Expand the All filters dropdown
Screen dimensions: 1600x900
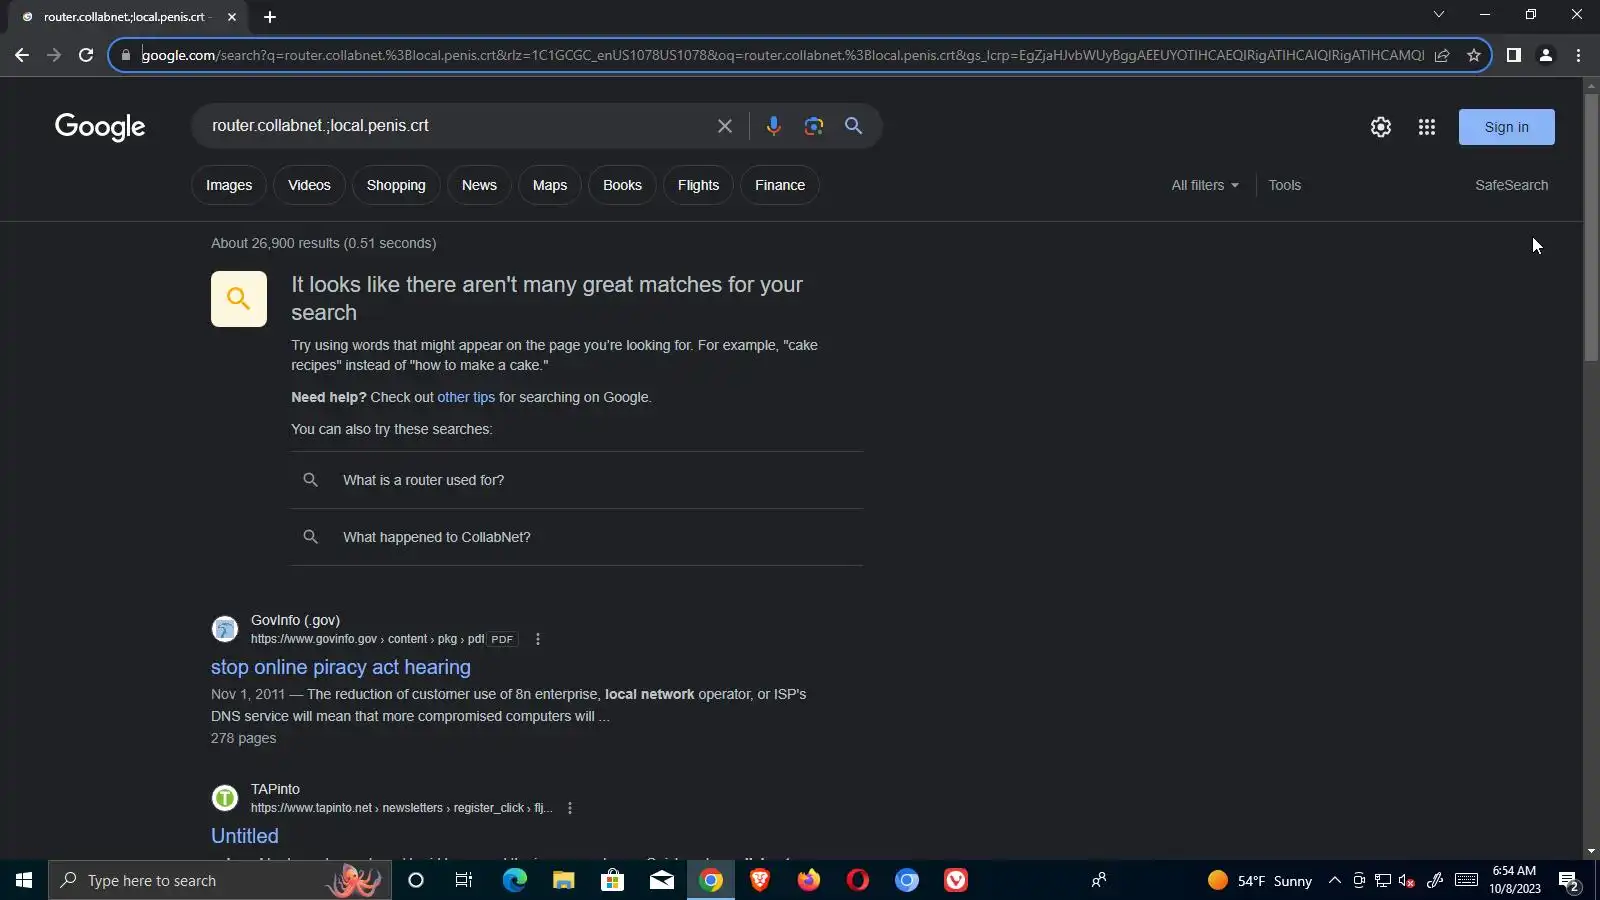click(x=1205, y=185)
